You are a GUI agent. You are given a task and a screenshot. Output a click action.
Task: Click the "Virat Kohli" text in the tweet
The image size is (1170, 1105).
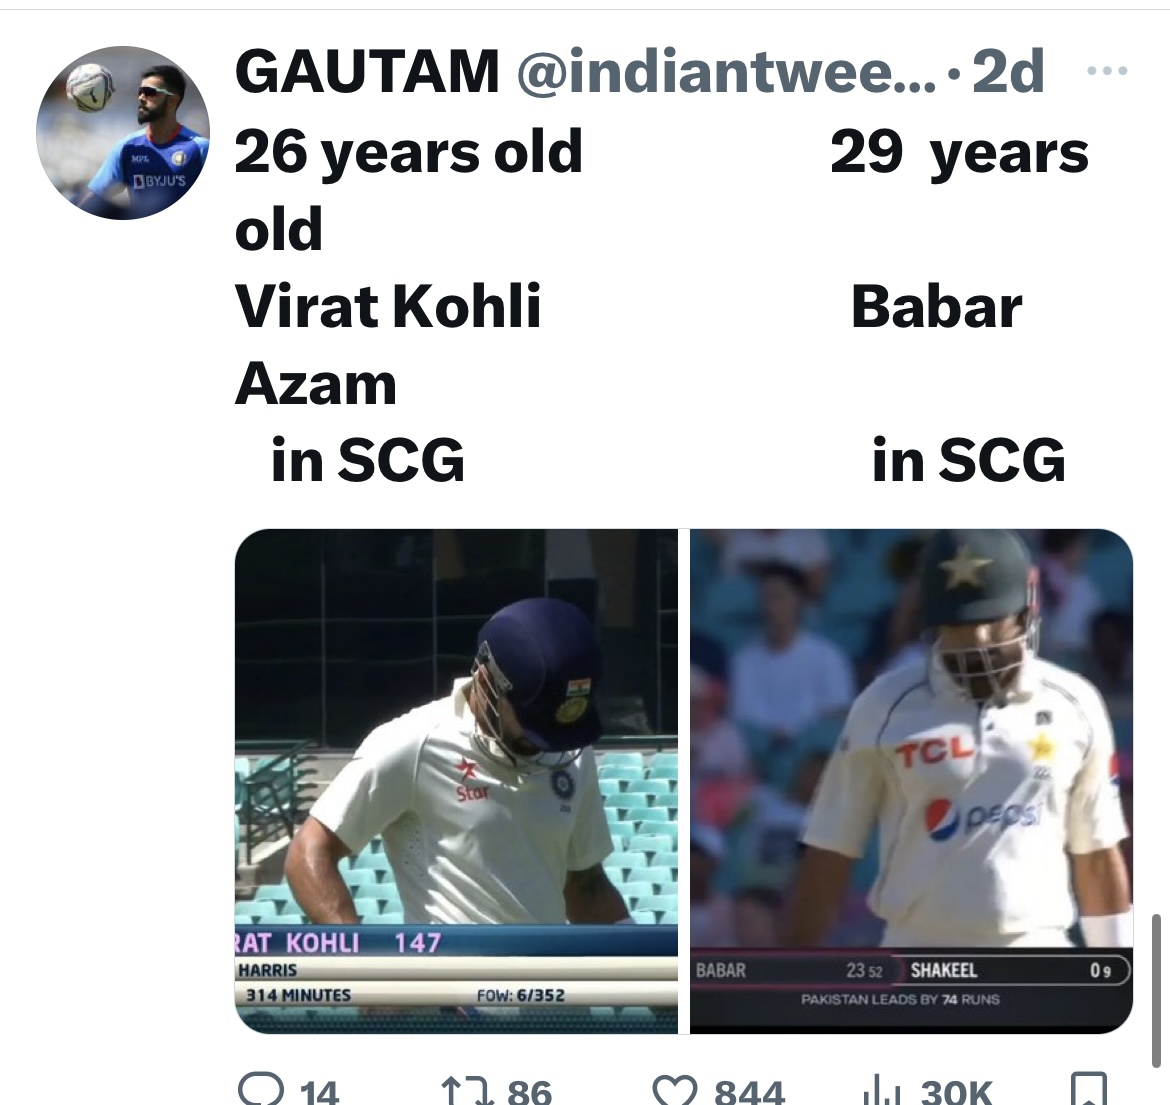pyautogui.click(x=388, y=306)
